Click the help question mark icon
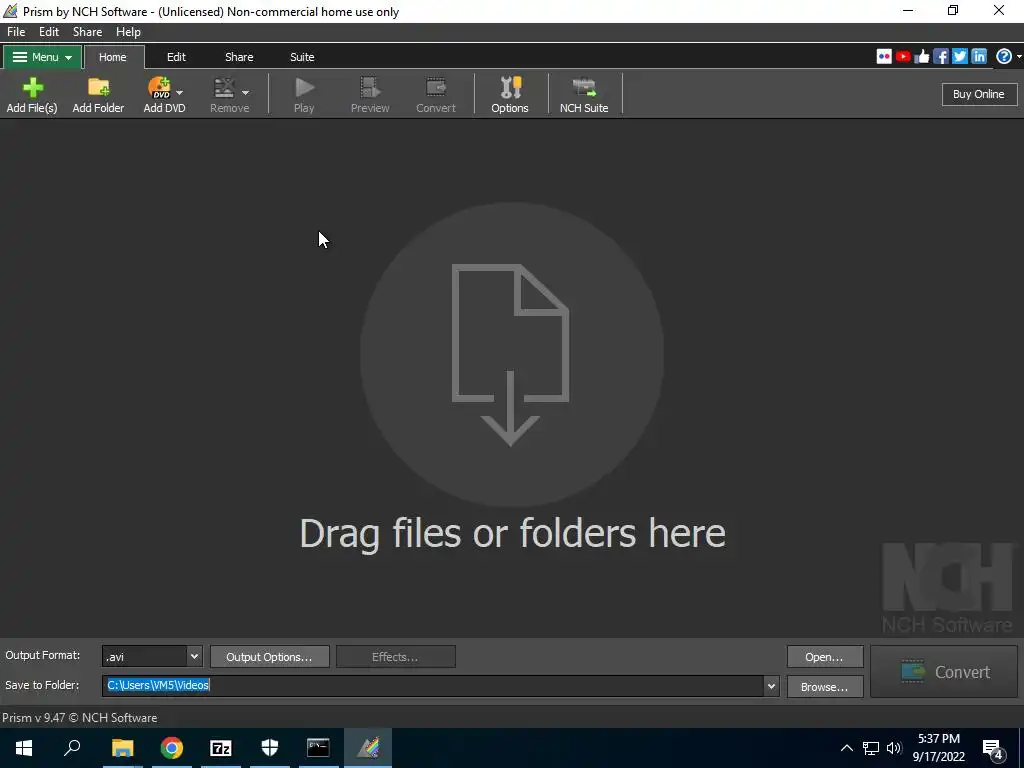The image size is (1024, 768). [x=1004, y=57]
